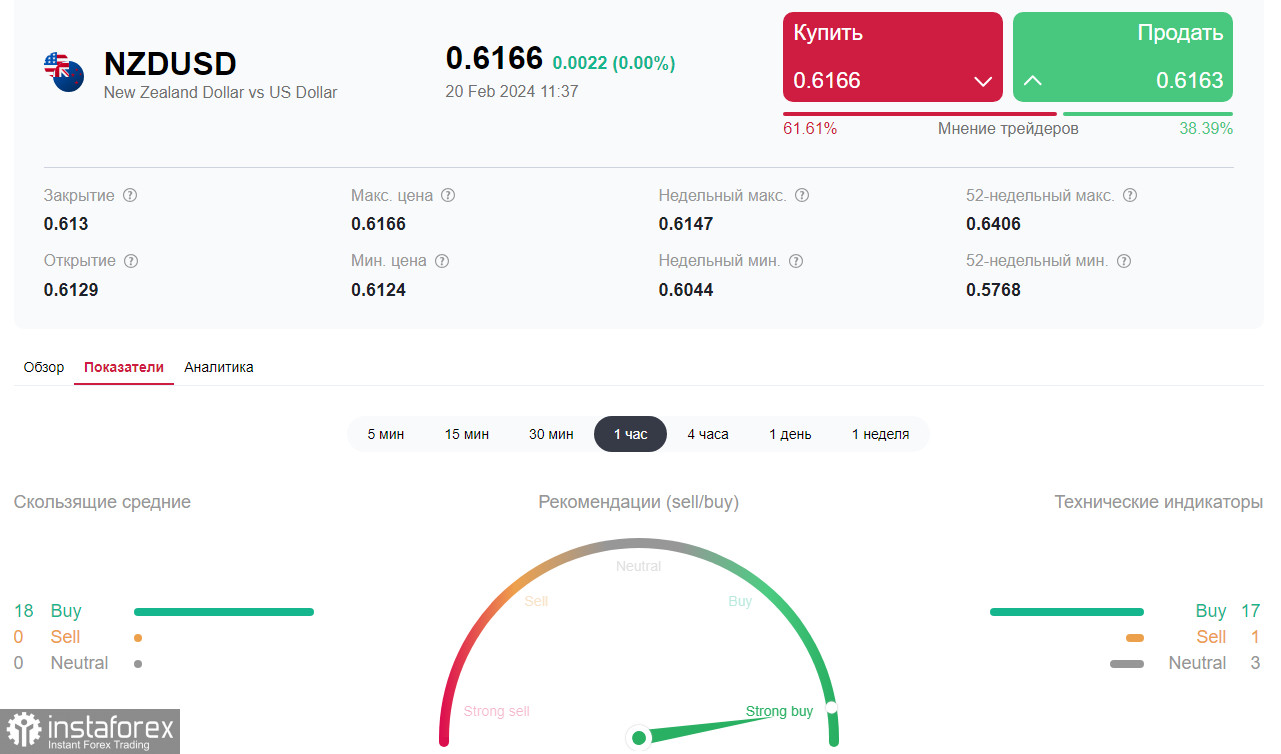Viewport: 1281px width, 754px height.
Task: Click the technical indicators Neutral bar
Action: [x=1127, y=664]
